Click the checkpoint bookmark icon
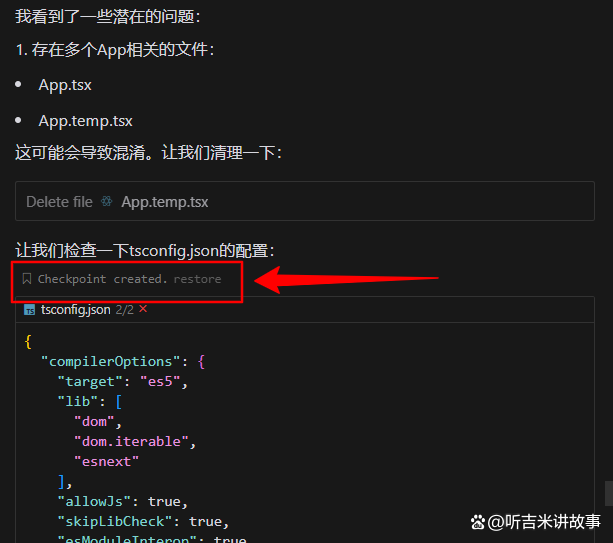Viewport: 613px width, 543px height. tap(27, 279)
